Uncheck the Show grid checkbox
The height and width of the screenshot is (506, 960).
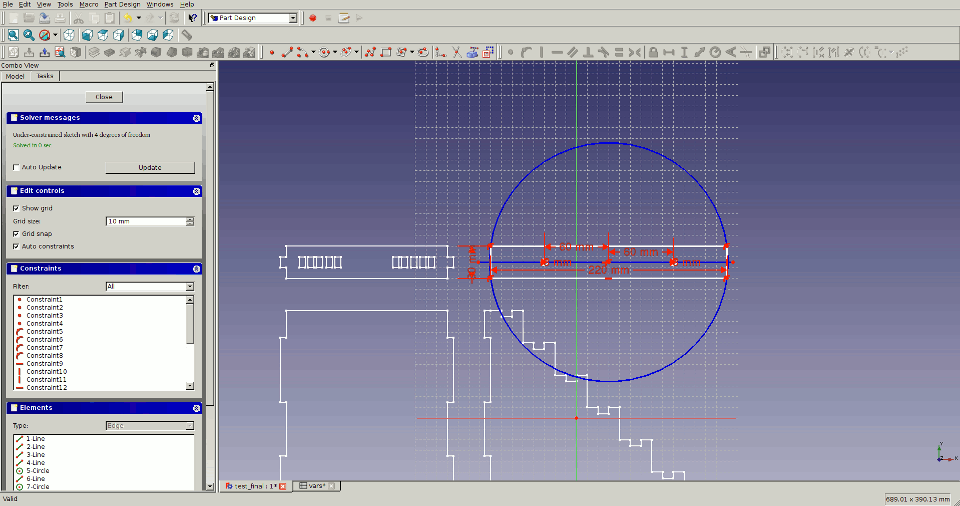pyautogui.click(x=16, y=208)
